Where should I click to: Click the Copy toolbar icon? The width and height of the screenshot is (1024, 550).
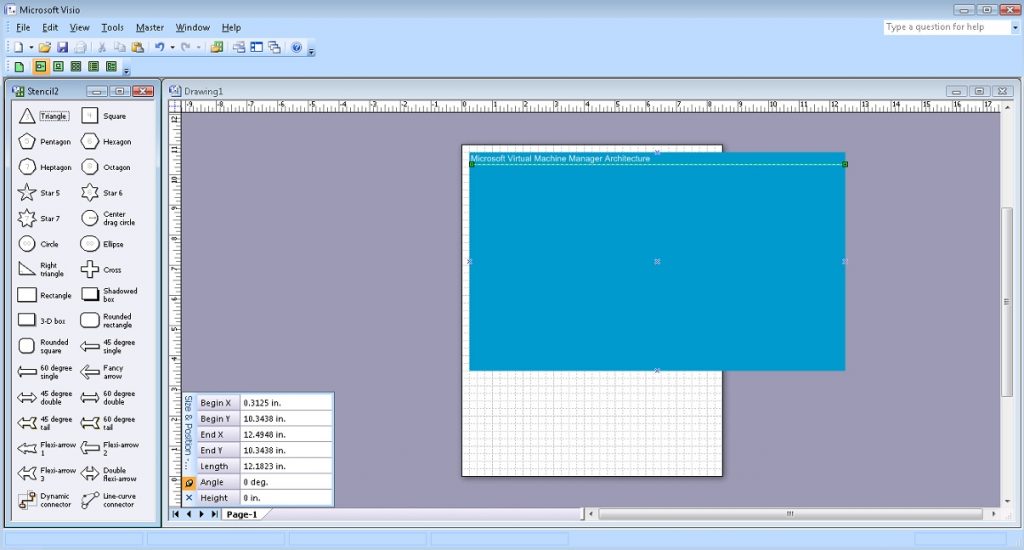coord(120,47)
